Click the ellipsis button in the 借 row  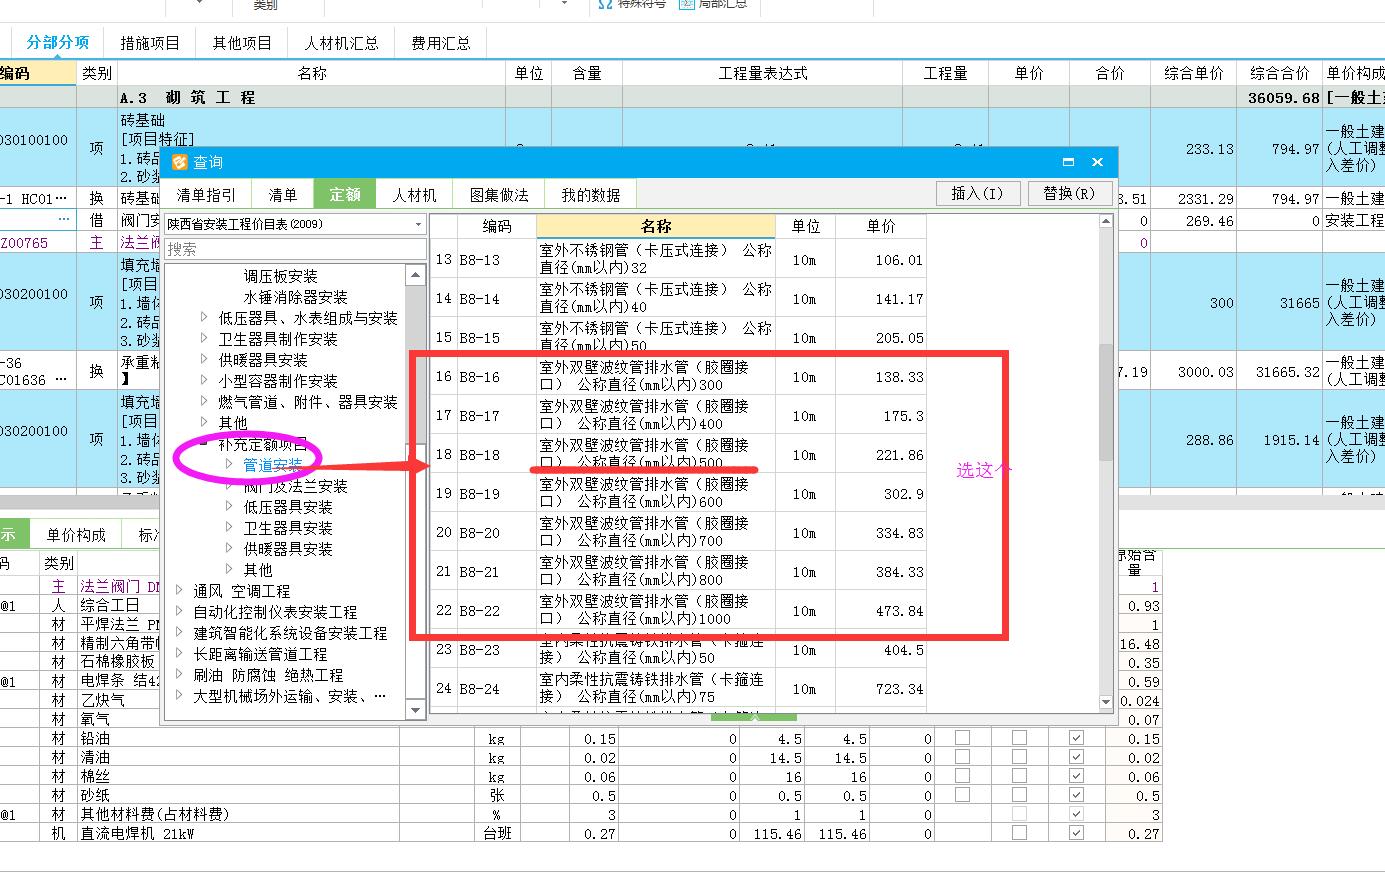tap(64, 219)
